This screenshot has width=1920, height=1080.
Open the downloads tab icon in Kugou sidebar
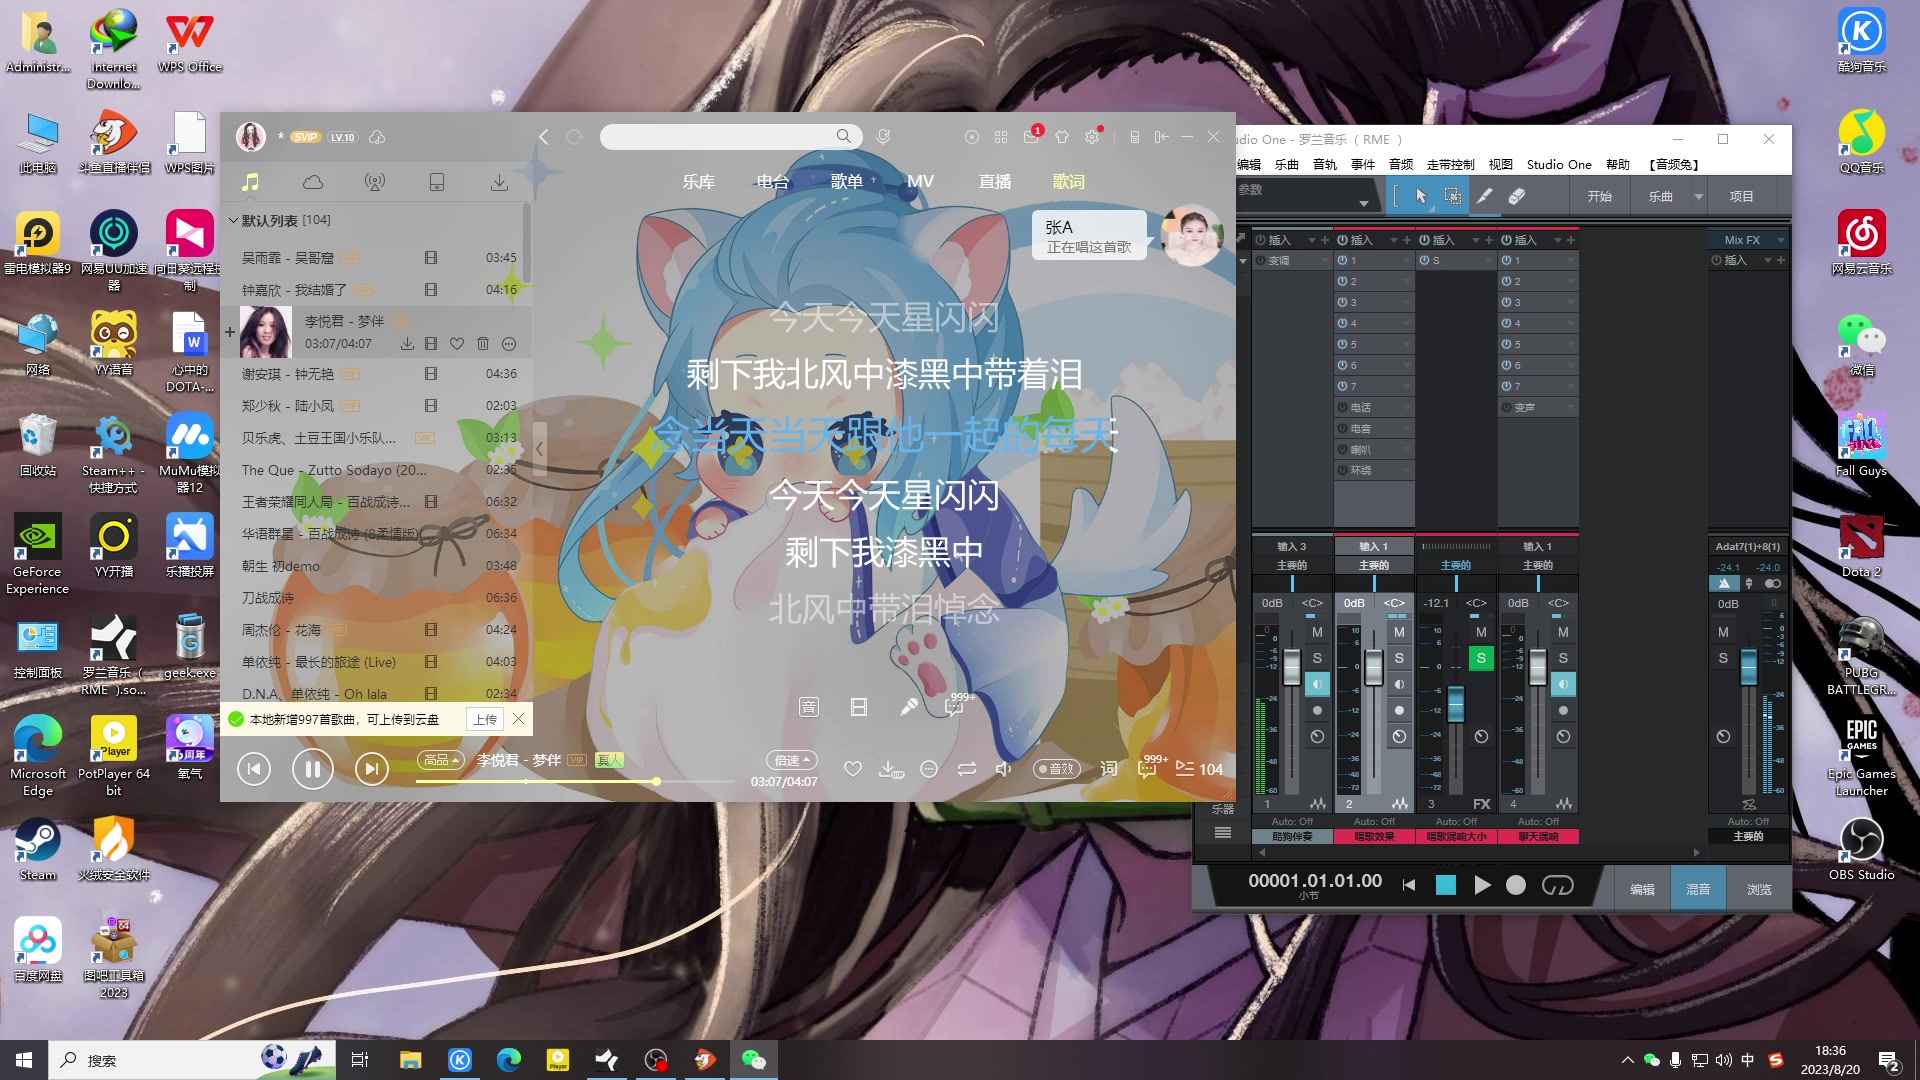(499, 182)
